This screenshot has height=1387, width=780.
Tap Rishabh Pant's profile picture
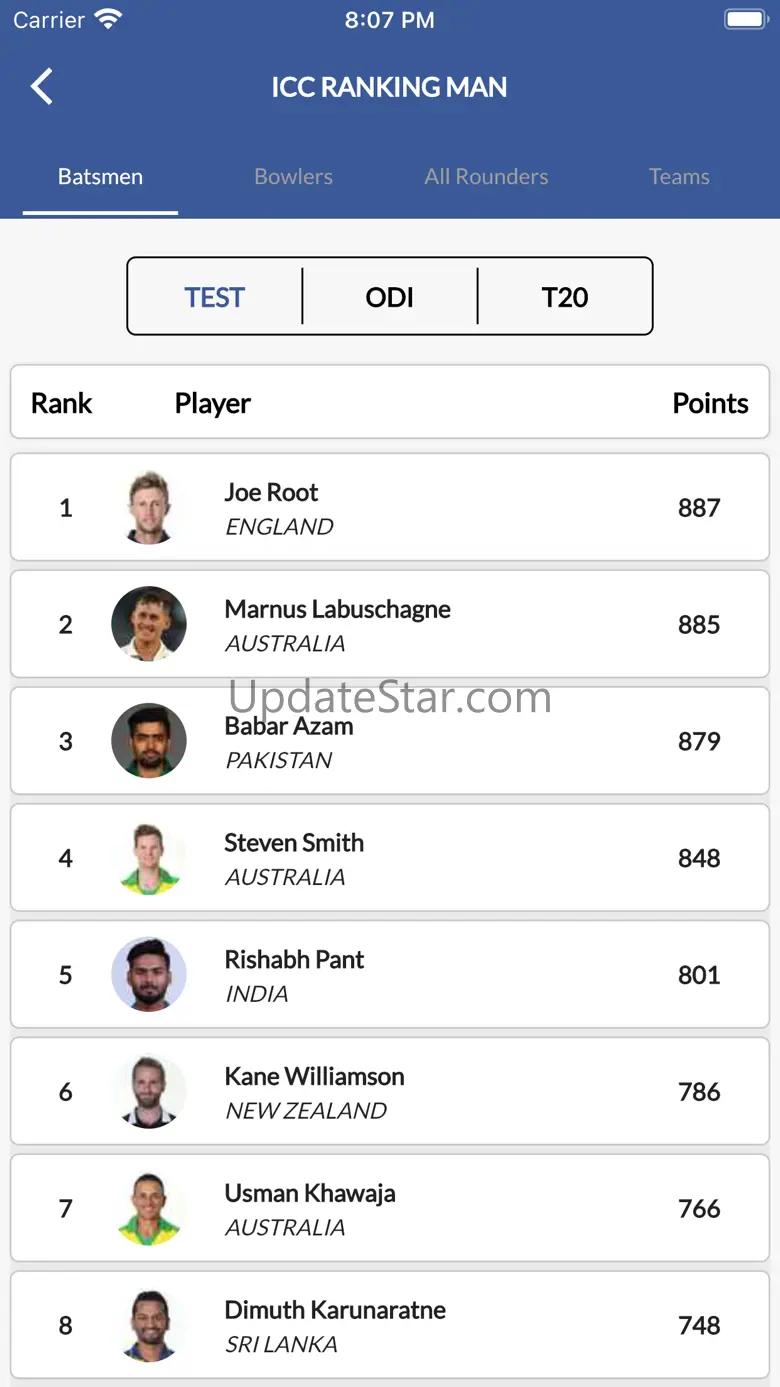point(149,975)
